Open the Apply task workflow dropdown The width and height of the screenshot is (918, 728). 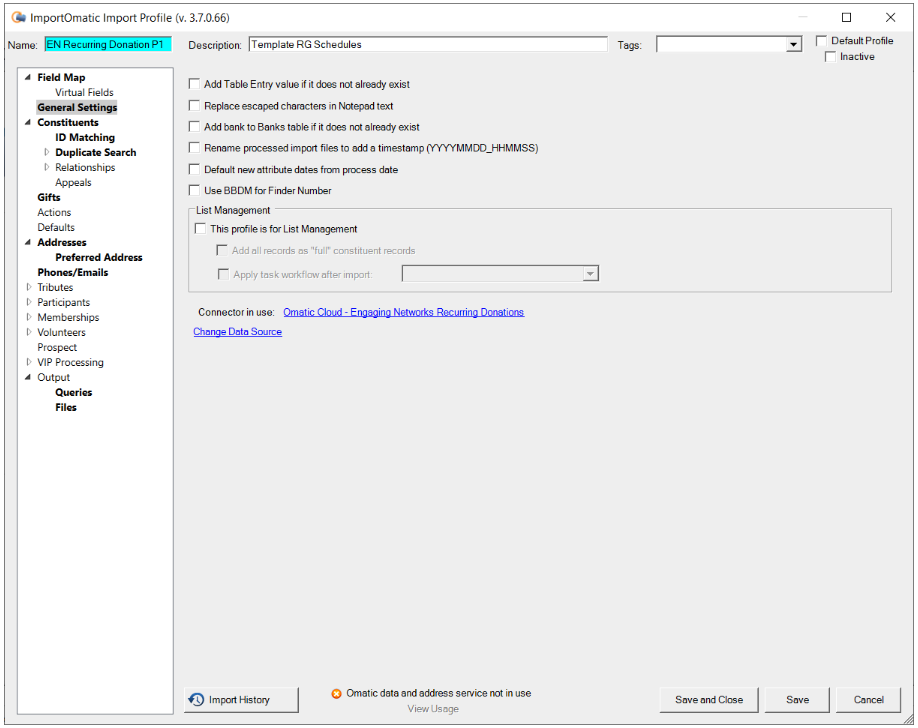click(x=589, y=273)
